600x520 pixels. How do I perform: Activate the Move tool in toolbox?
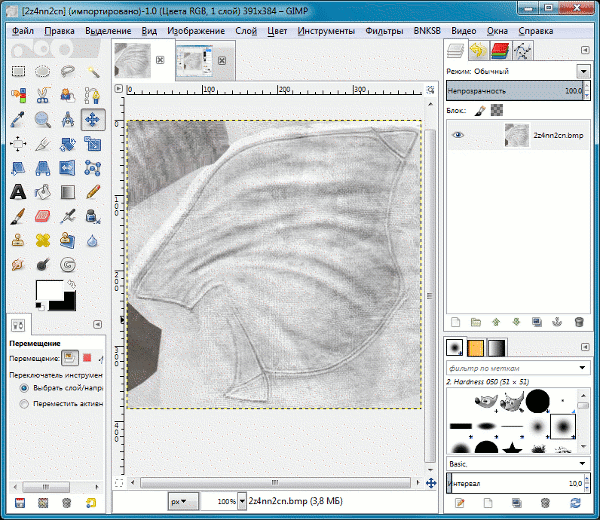click(93, 120)
